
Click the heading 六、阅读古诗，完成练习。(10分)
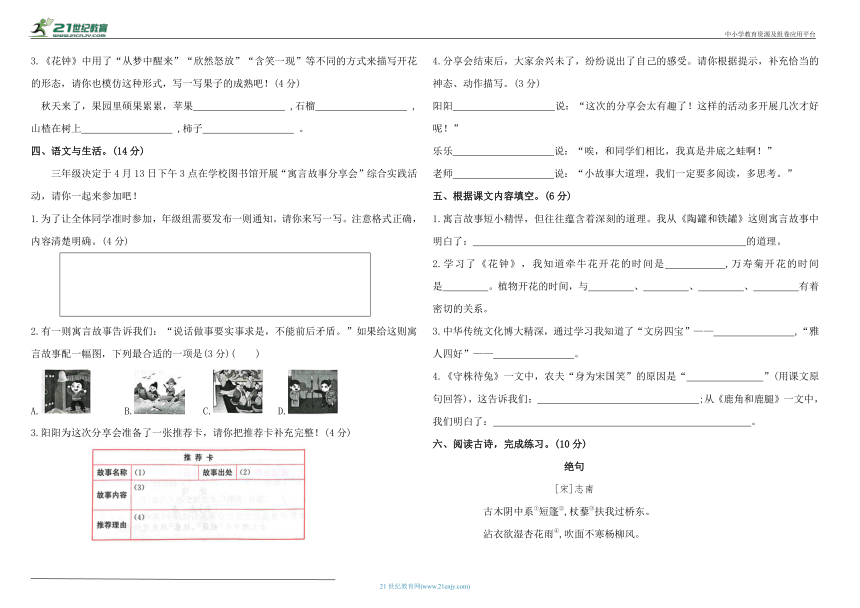(x=509, y=444)
